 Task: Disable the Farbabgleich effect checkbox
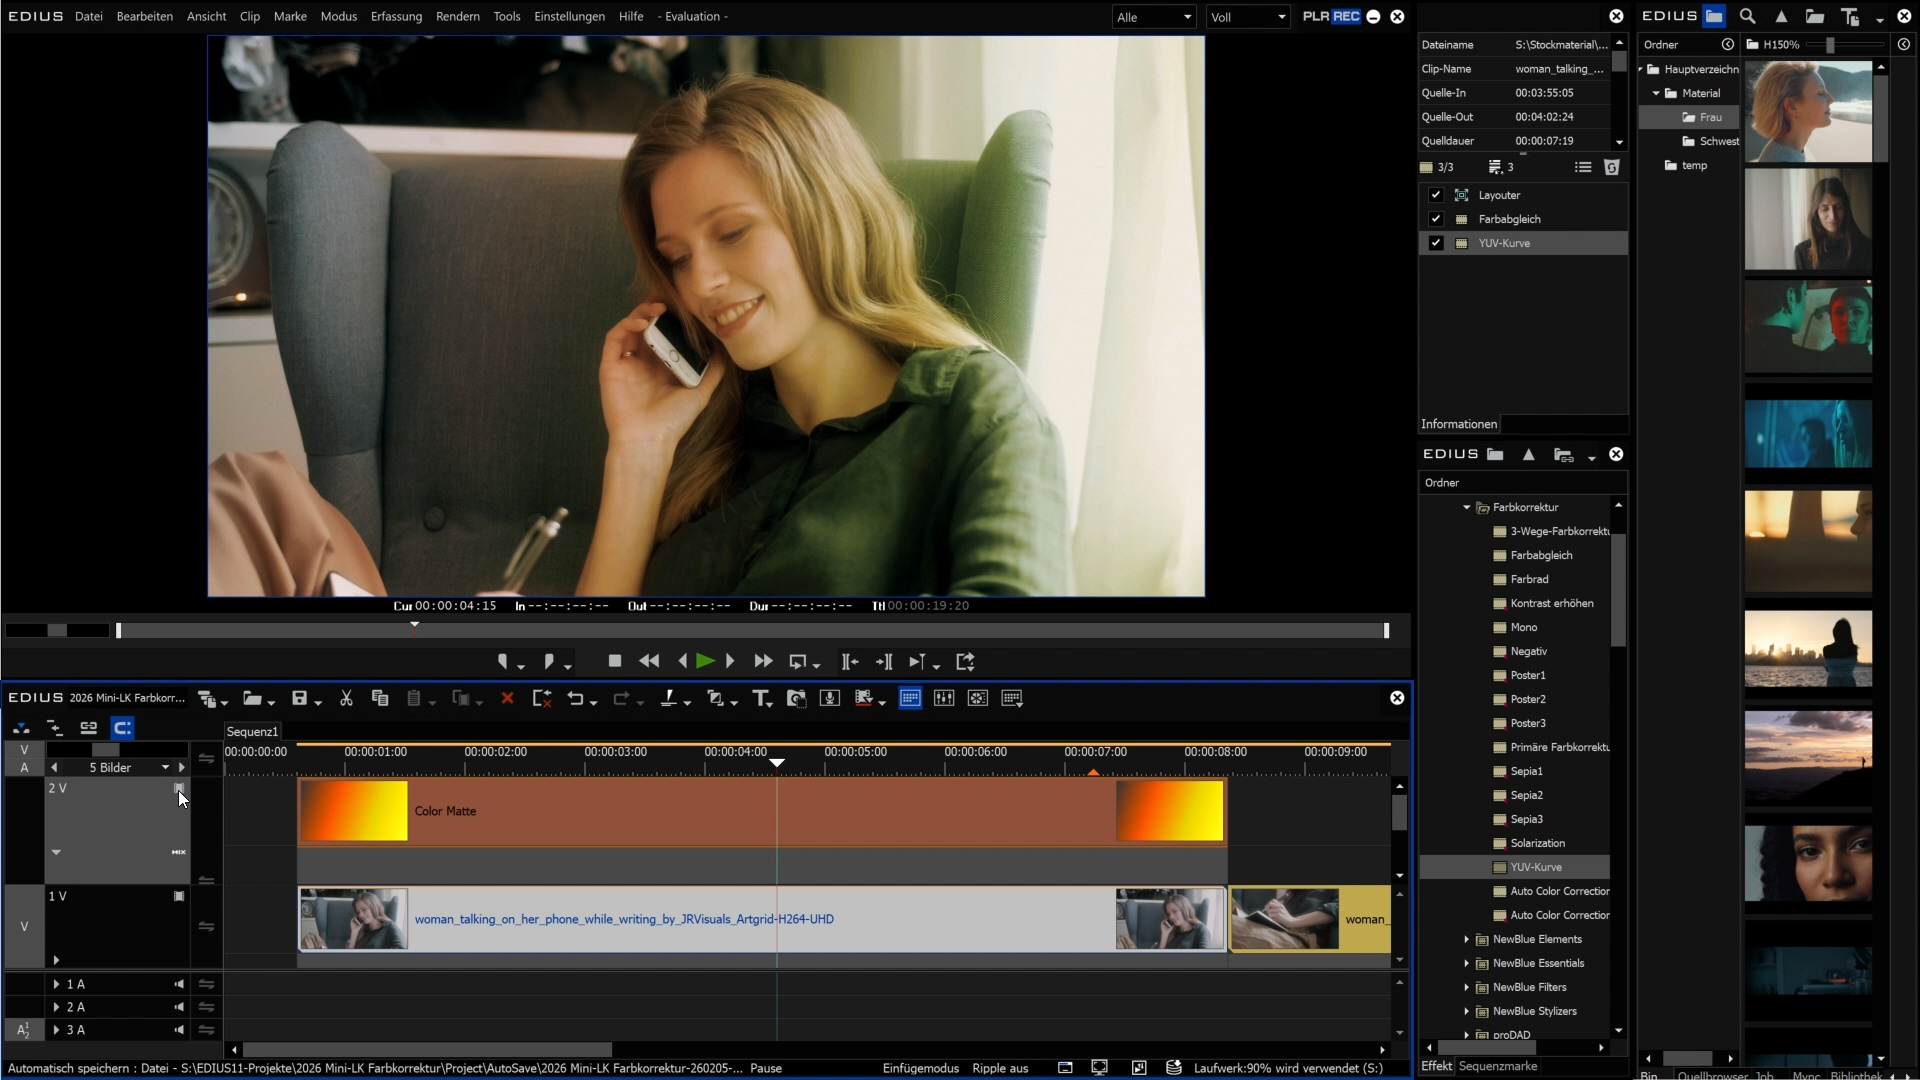point(1436,219)
